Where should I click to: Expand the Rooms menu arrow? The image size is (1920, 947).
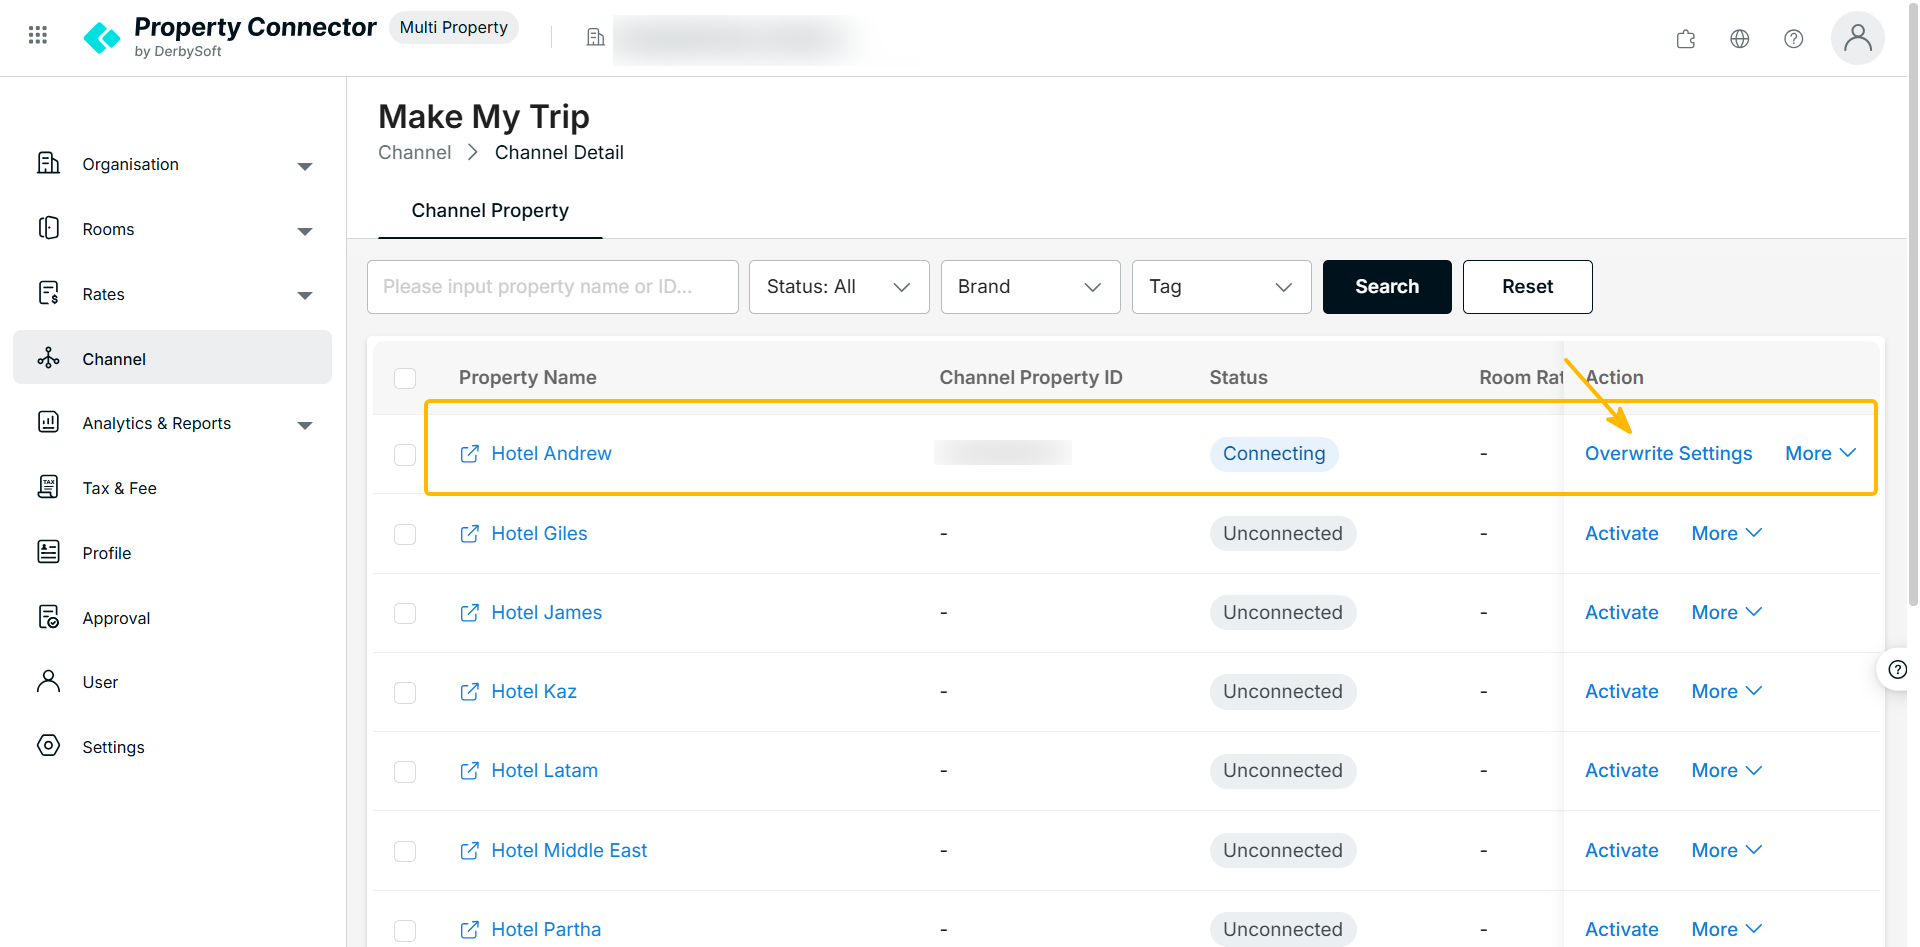pyautogui.click(x=305, y=231)
